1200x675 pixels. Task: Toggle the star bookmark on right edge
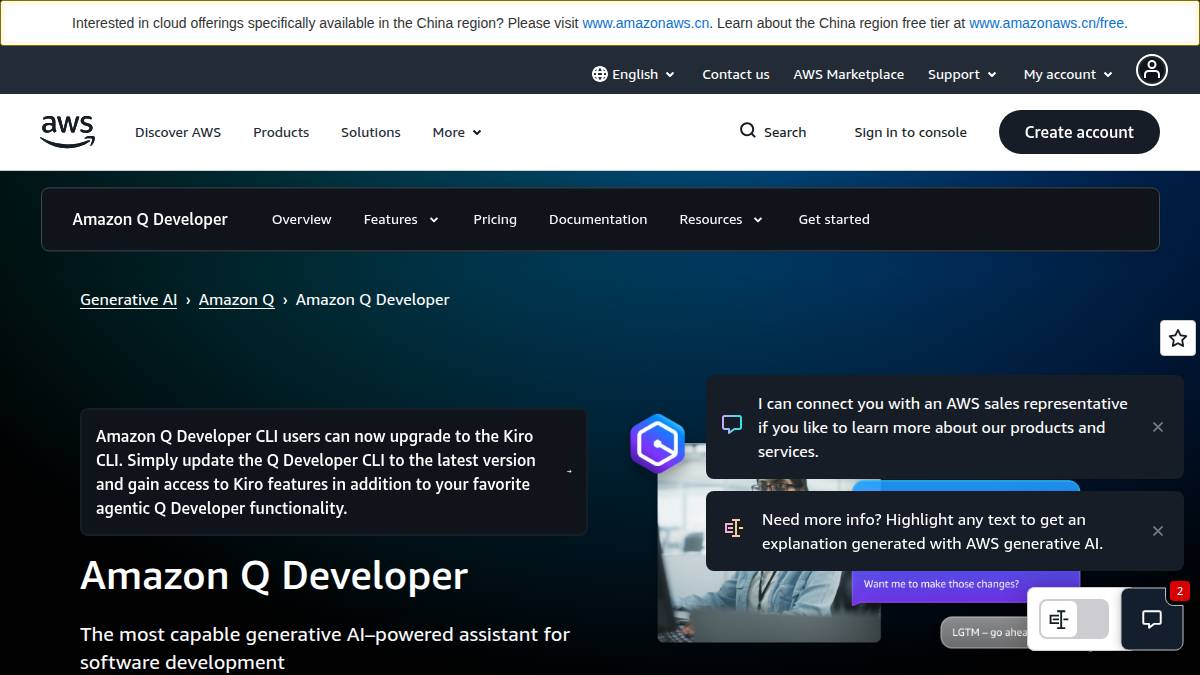click(x=1178, y=338)
